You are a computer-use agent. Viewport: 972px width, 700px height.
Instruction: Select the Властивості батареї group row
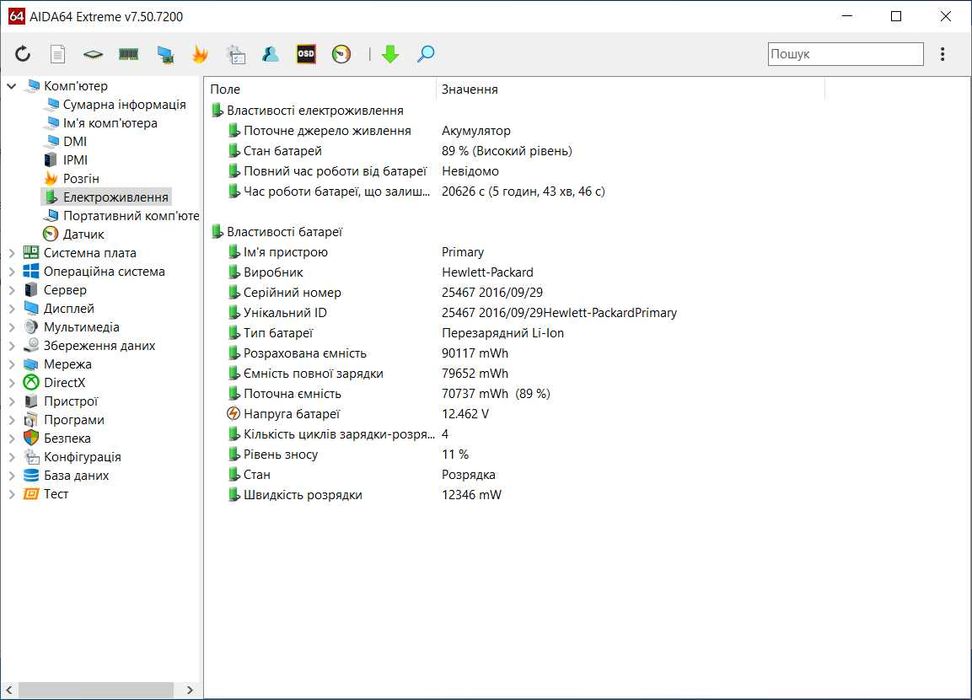[x=285, y=232]
